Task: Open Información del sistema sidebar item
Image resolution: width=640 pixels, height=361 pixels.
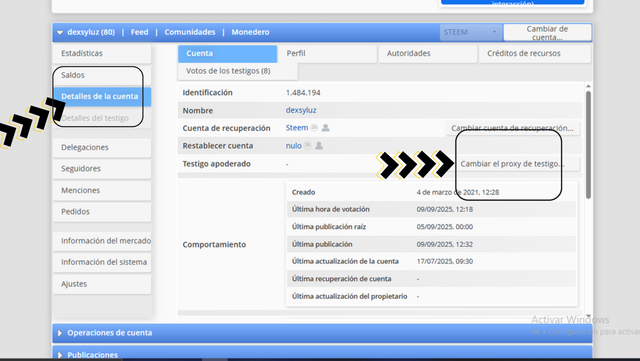Action: click(x=102, y=262)
